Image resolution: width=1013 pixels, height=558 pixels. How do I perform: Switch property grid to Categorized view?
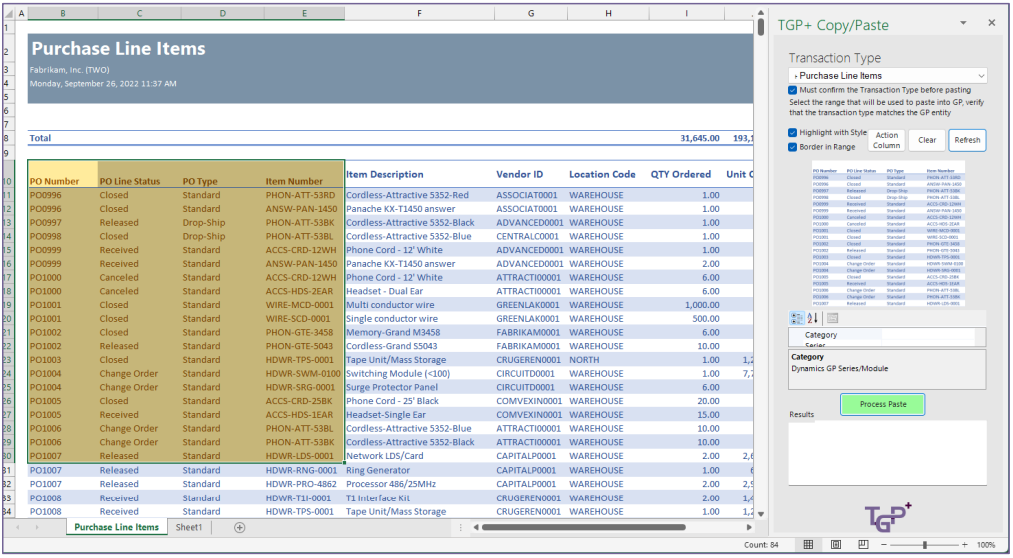(x=797, y=318)
